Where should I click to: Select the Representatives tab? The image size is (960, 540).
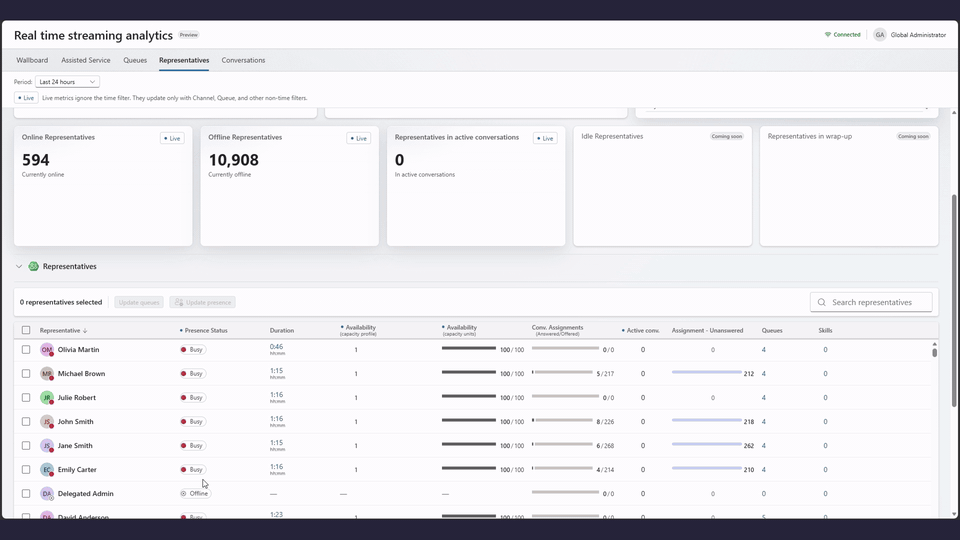pos(184,60)
